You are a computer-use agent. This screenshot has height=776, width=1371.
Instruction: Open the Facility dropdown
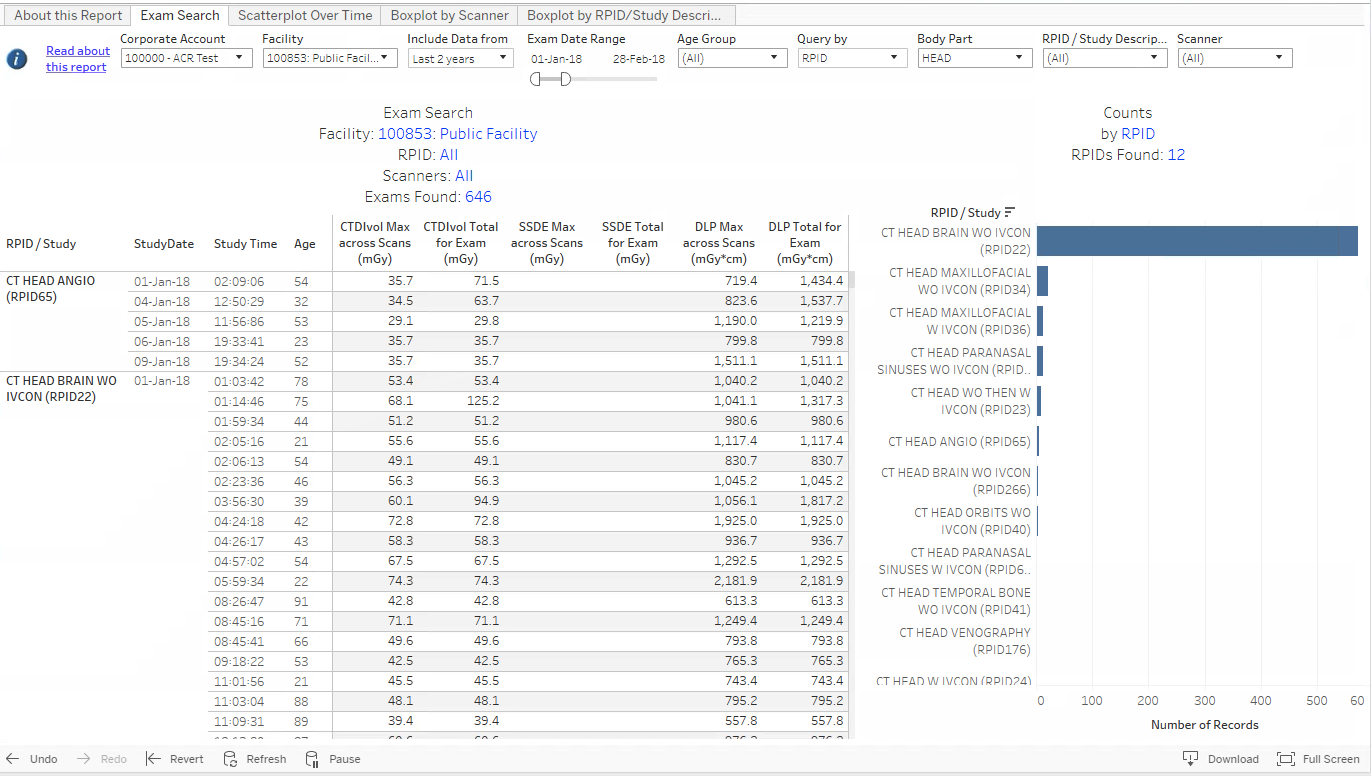(x=330, y=58)
